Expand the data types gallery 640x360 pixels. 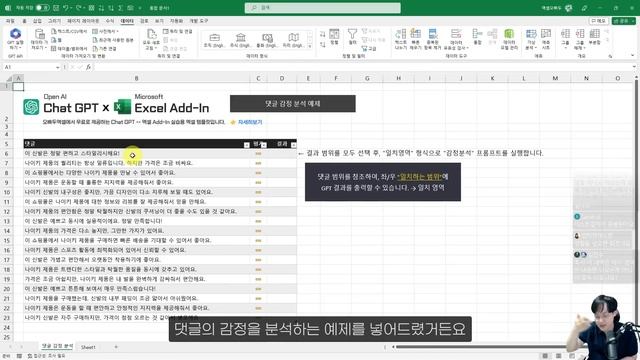(x=310, y=47)
